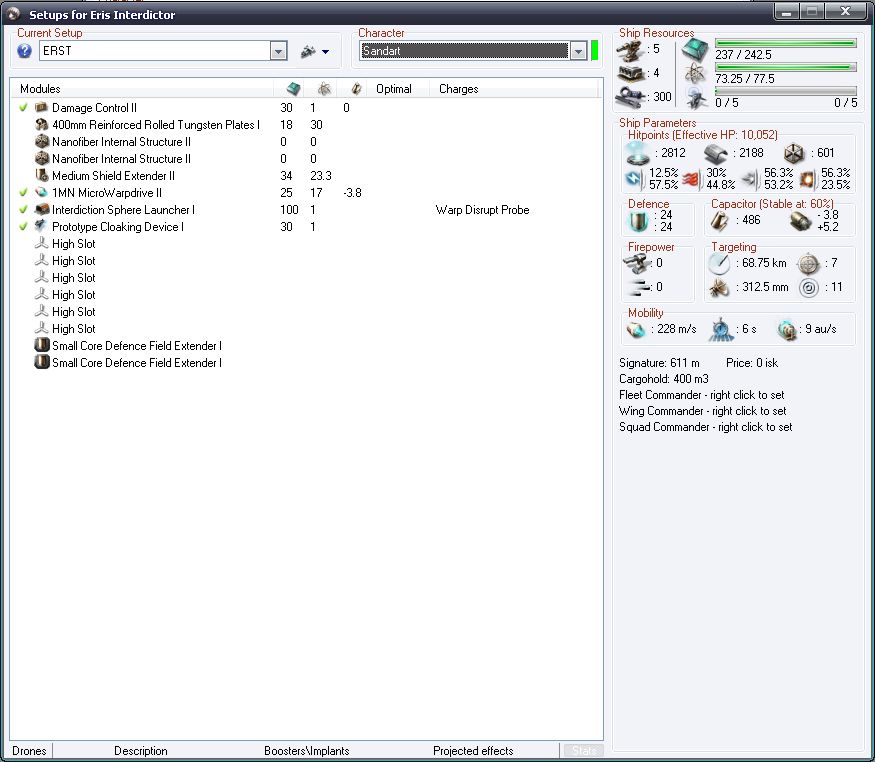Click the blue help question mark icon
This screenshot has height=762, width=875.
click(x=25, y=51)
